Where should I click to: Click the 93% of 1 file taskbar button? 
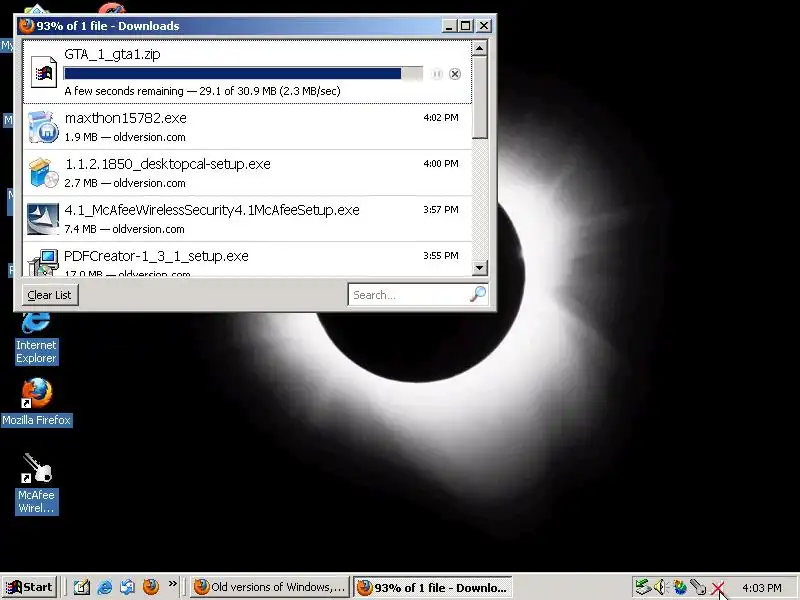point(433,587)
